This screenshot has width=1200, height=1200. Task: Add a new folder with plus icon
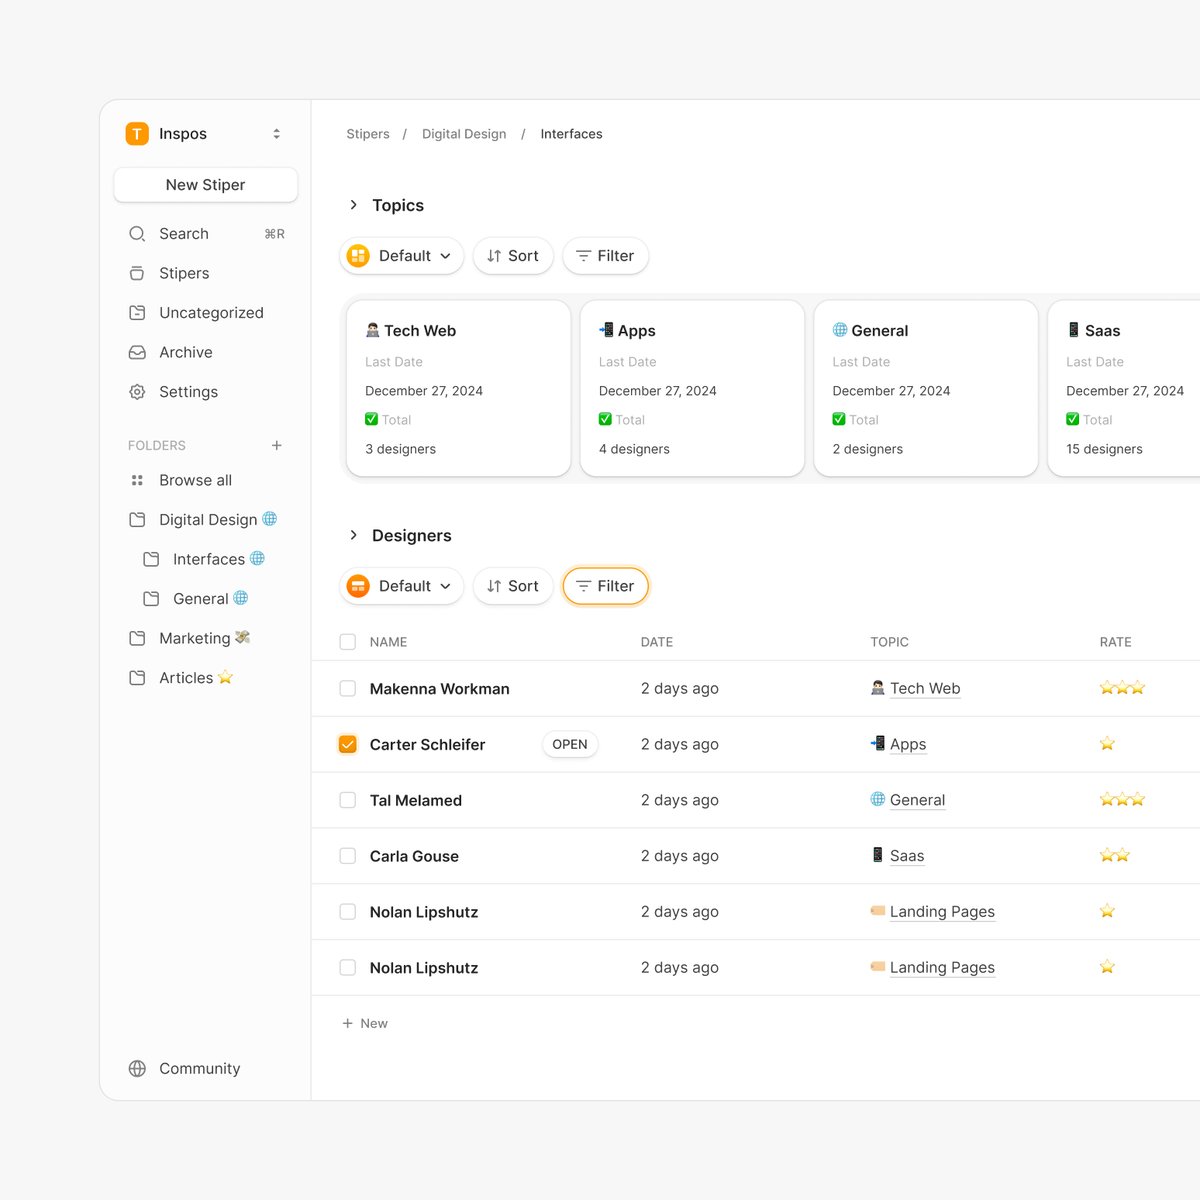coord(277,445)
